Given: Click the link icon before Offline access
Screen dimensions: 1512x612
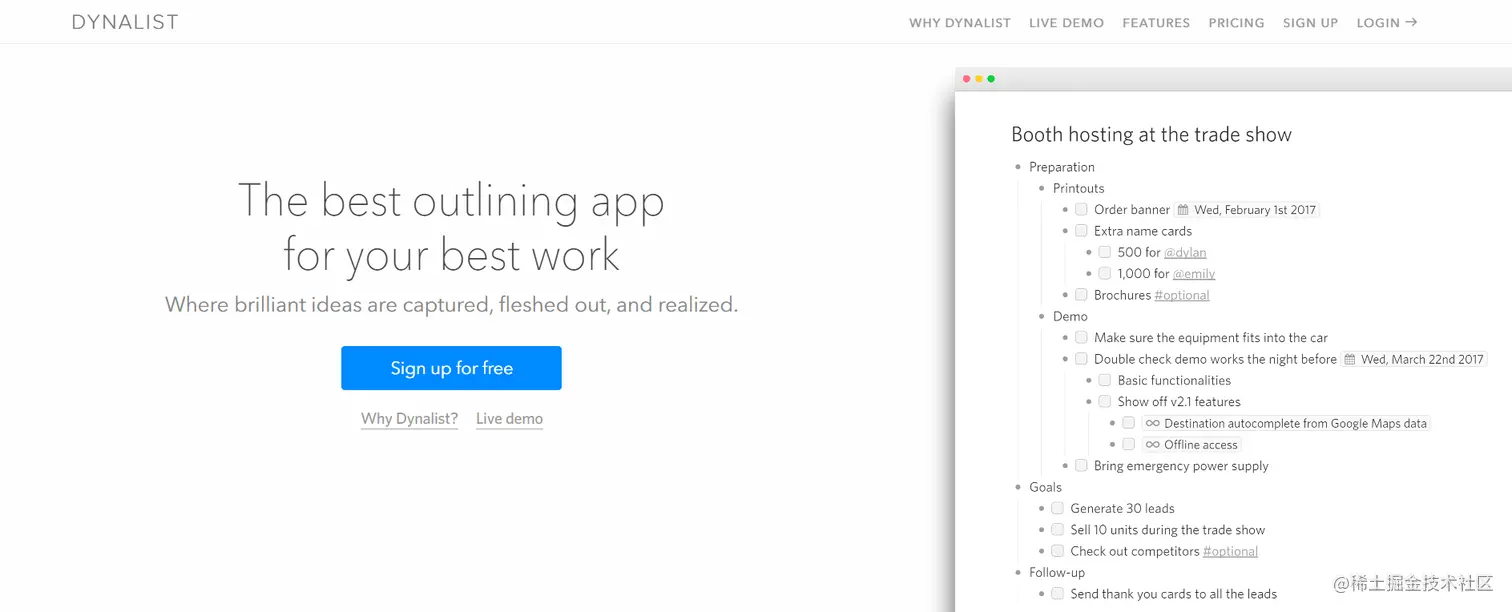Looking at the screenshot, I should pos(1153,444).
